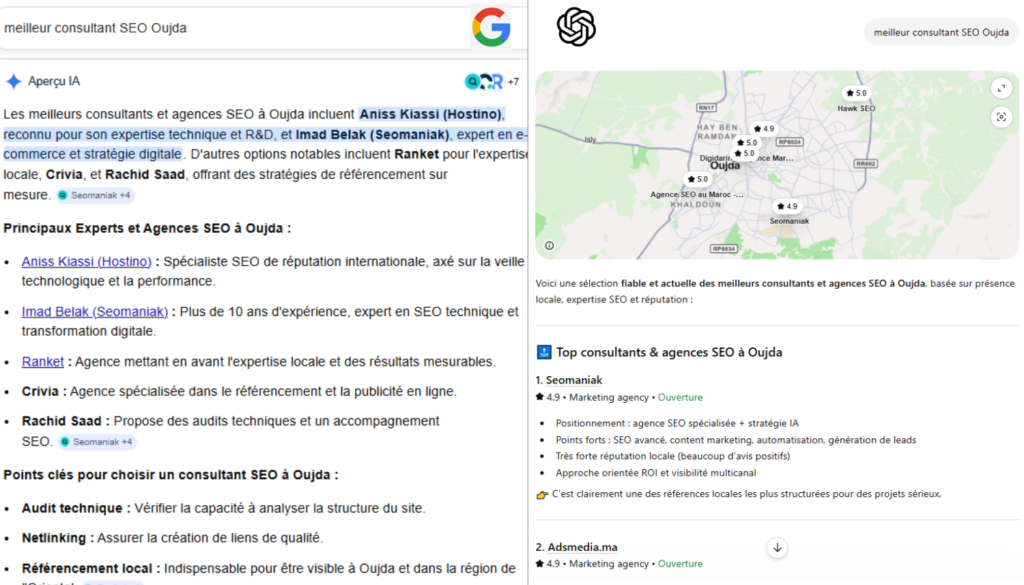Screen dimensions: 1024x585
Task: Open the Ranket link
Action: coord(42,362)
